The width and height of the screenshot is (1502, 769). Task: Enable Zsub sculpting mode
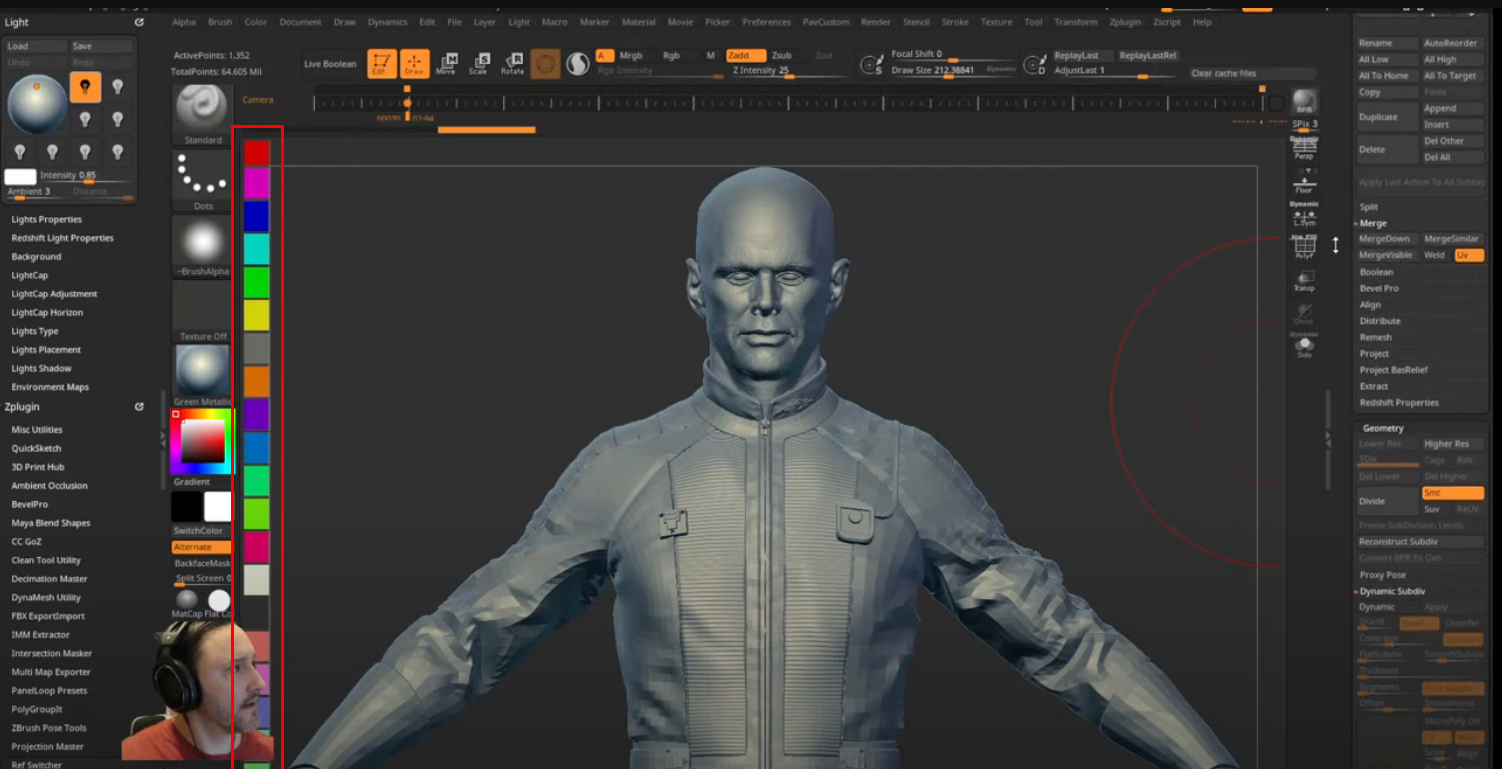coord(782,56)
